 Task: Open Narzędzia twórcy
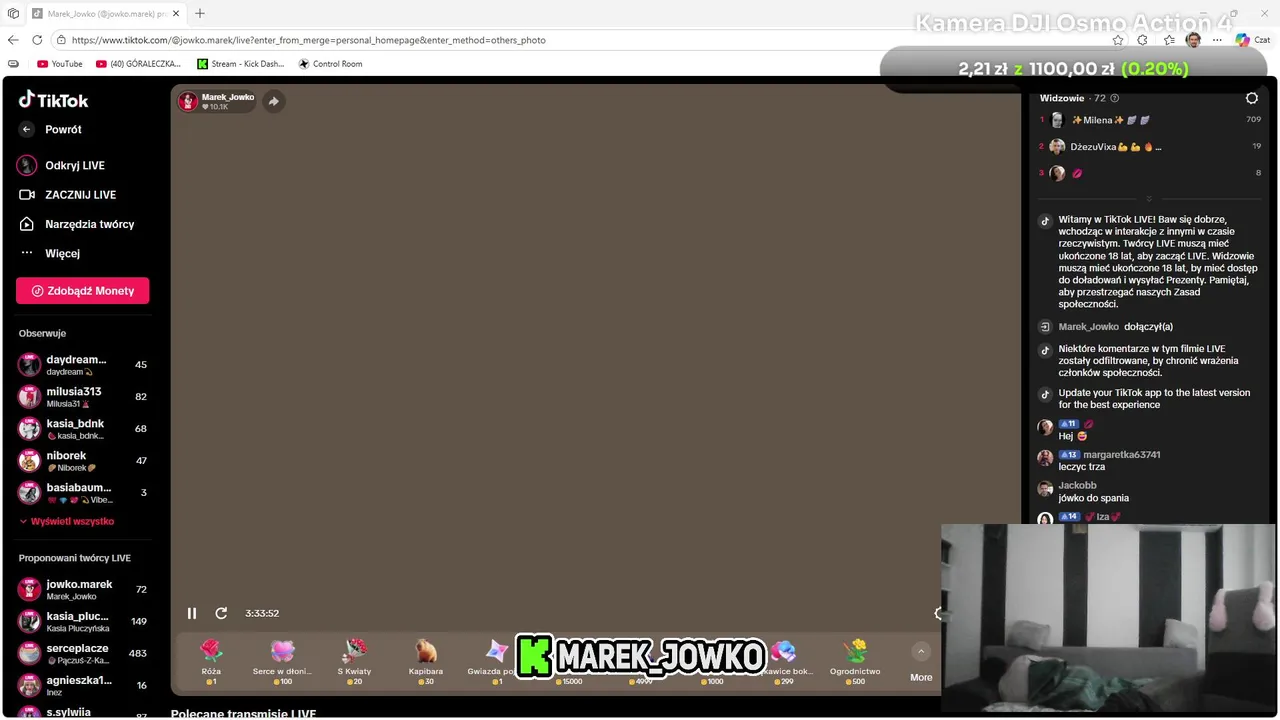coord(76,224)
